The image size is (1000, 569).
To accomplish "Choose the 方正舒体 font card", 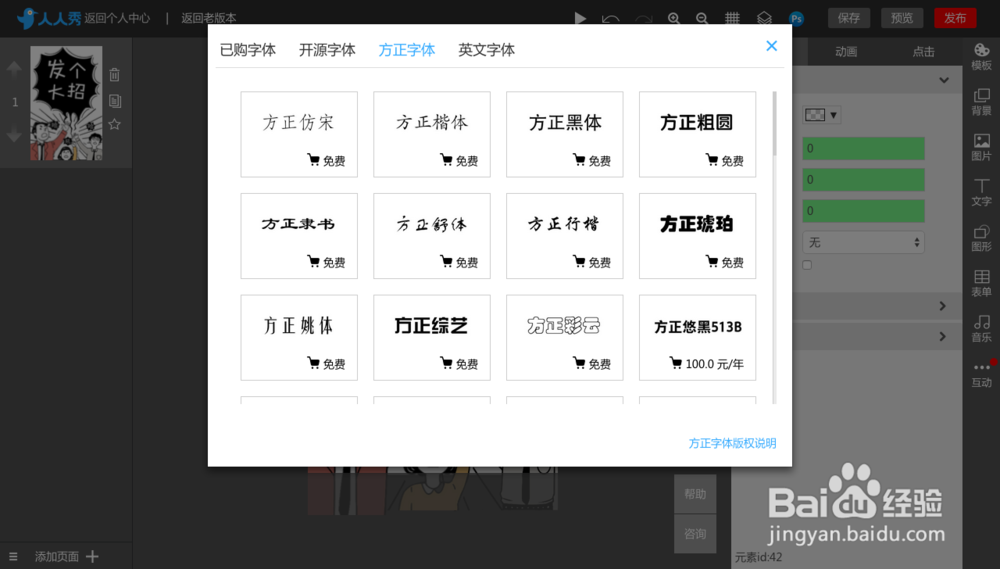I will 432,236.
